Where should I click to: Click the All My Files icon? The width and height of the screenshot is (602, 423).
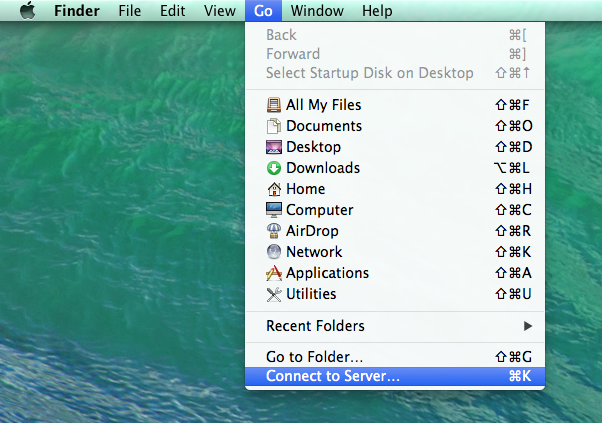tap(274, 105)
